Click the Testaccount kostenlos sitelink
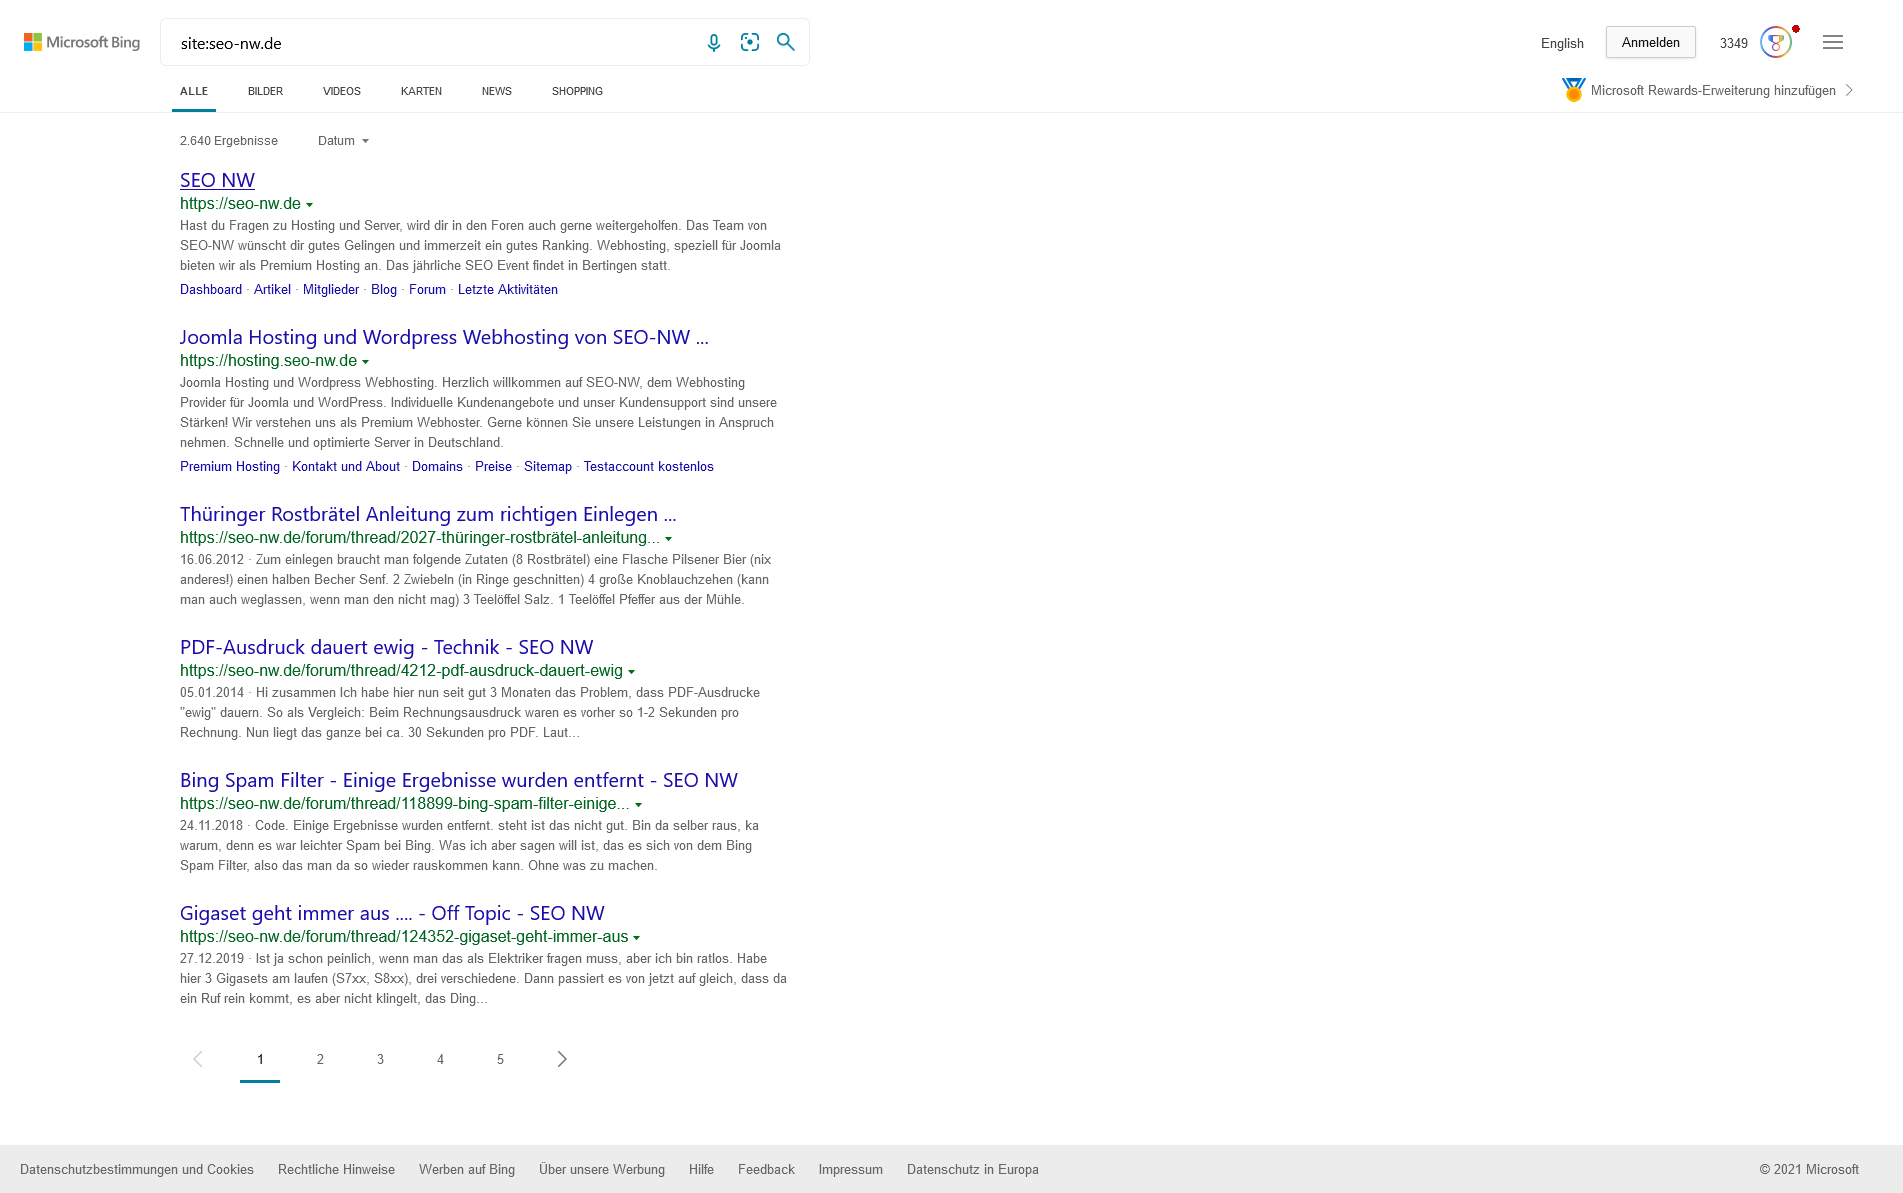 [x=649, y=466]
